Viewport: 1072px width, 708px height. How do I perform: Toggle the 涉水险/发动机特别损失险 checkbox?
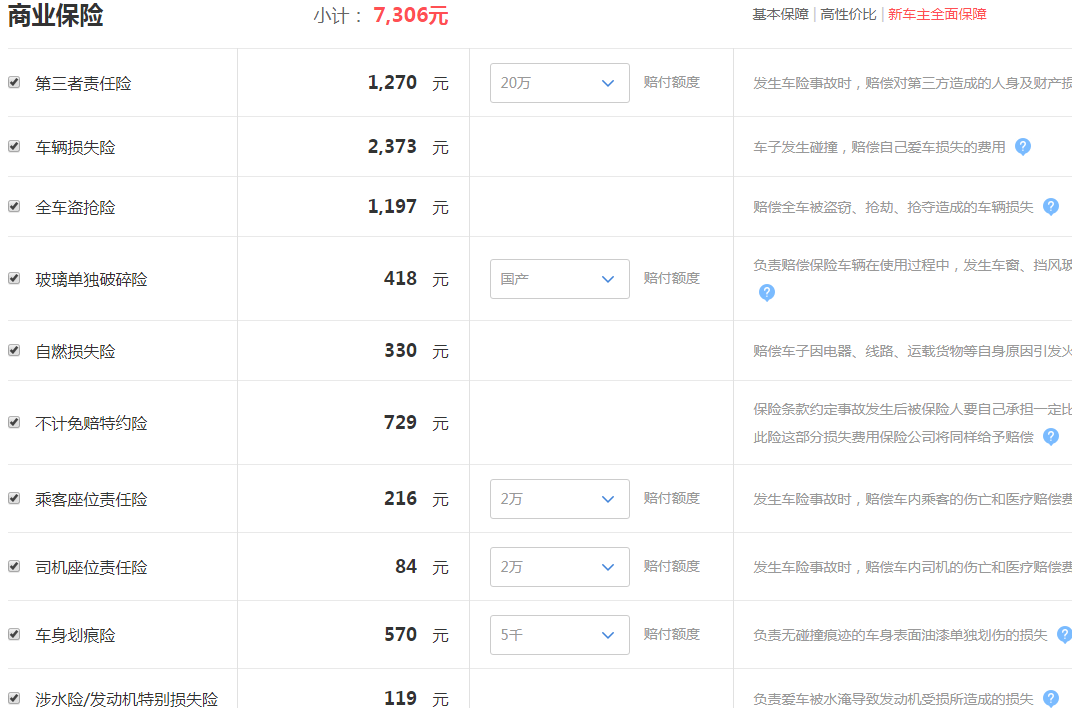[x=14, y=698]
